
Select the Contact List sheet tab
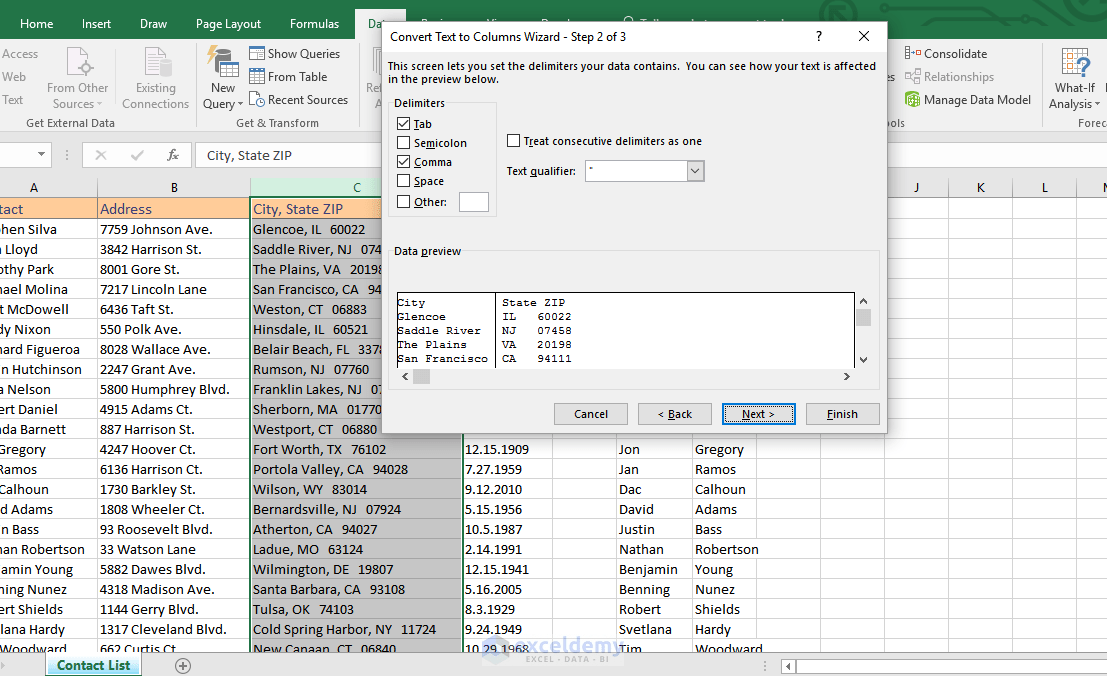point(93,664)
